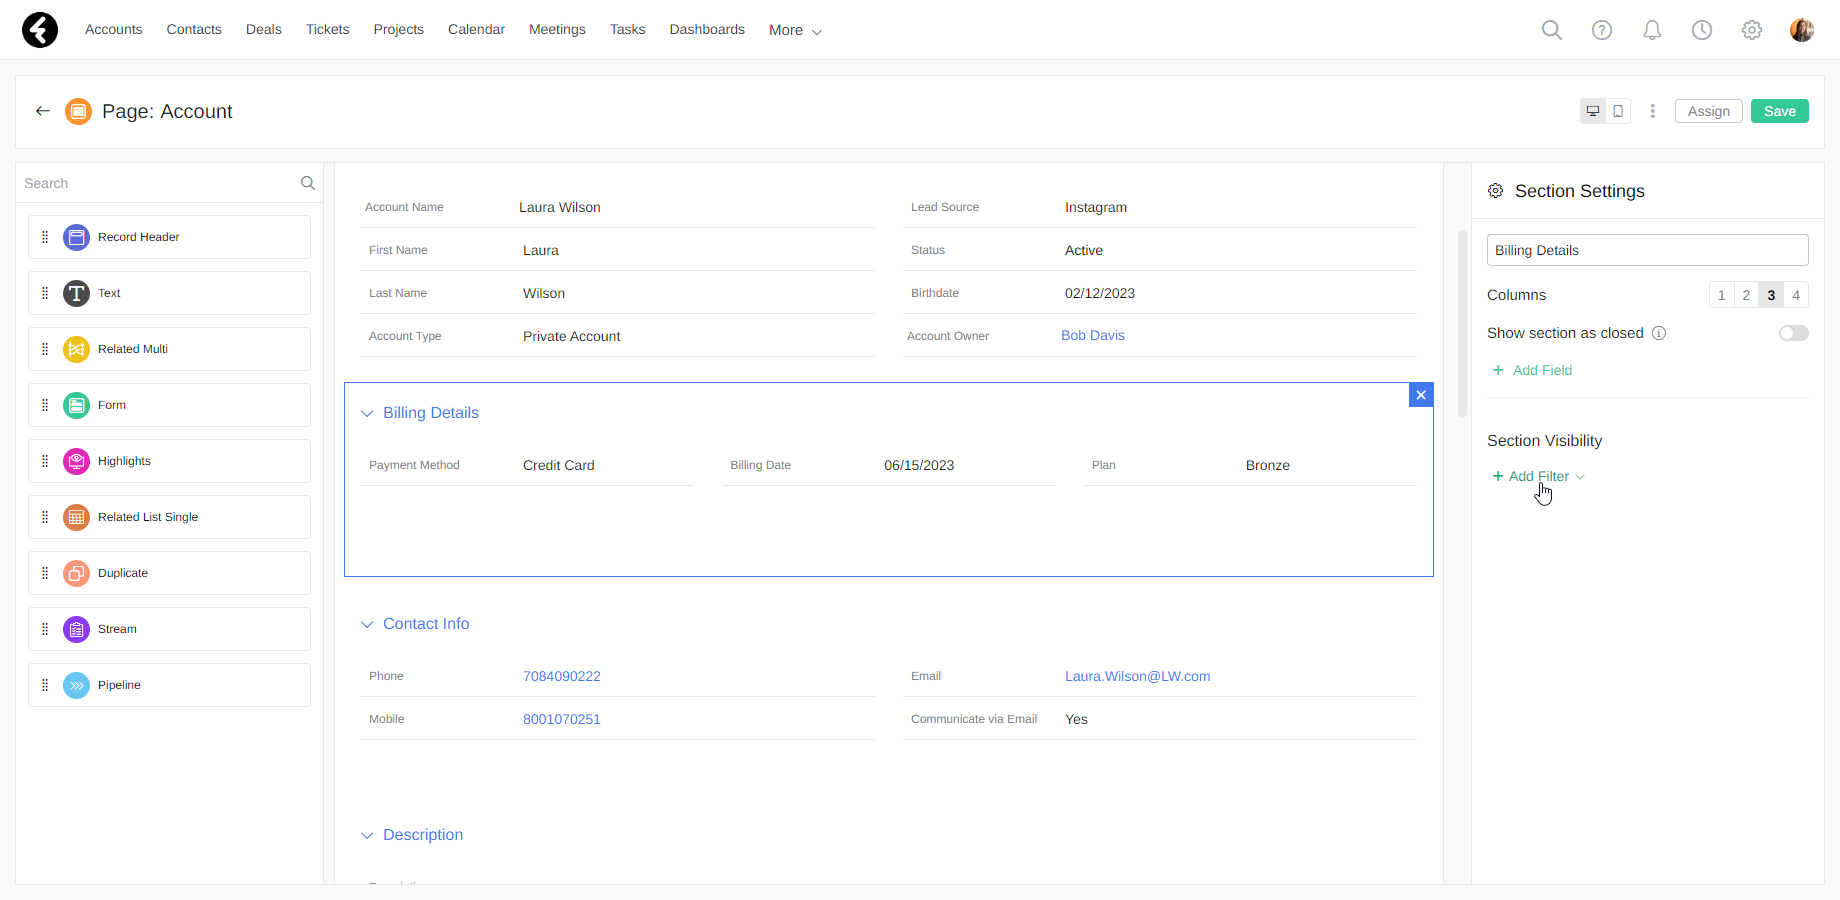Click the info icon beside Show section as closed
The width and height of the screenshot is (1840, 900).
[1659, 333]
